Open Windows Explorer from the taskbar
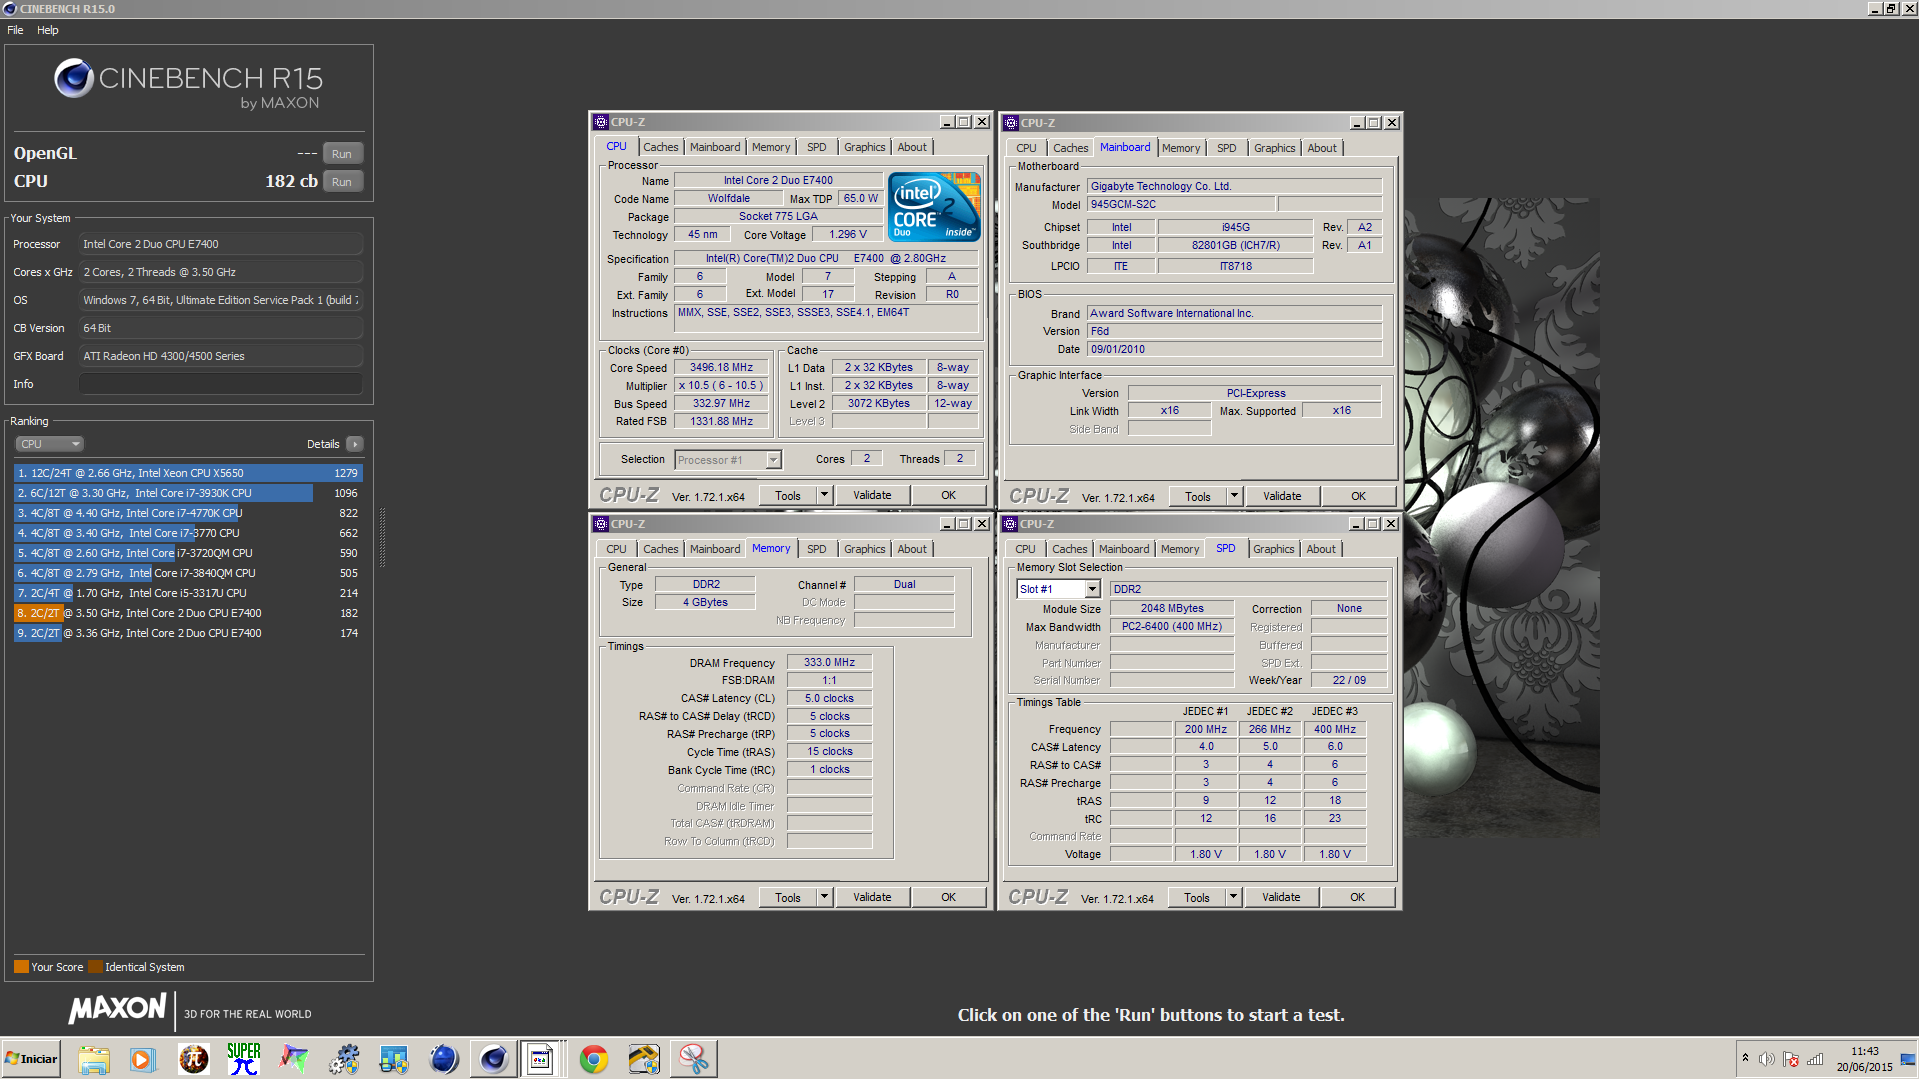 [x=93, y=1059]
